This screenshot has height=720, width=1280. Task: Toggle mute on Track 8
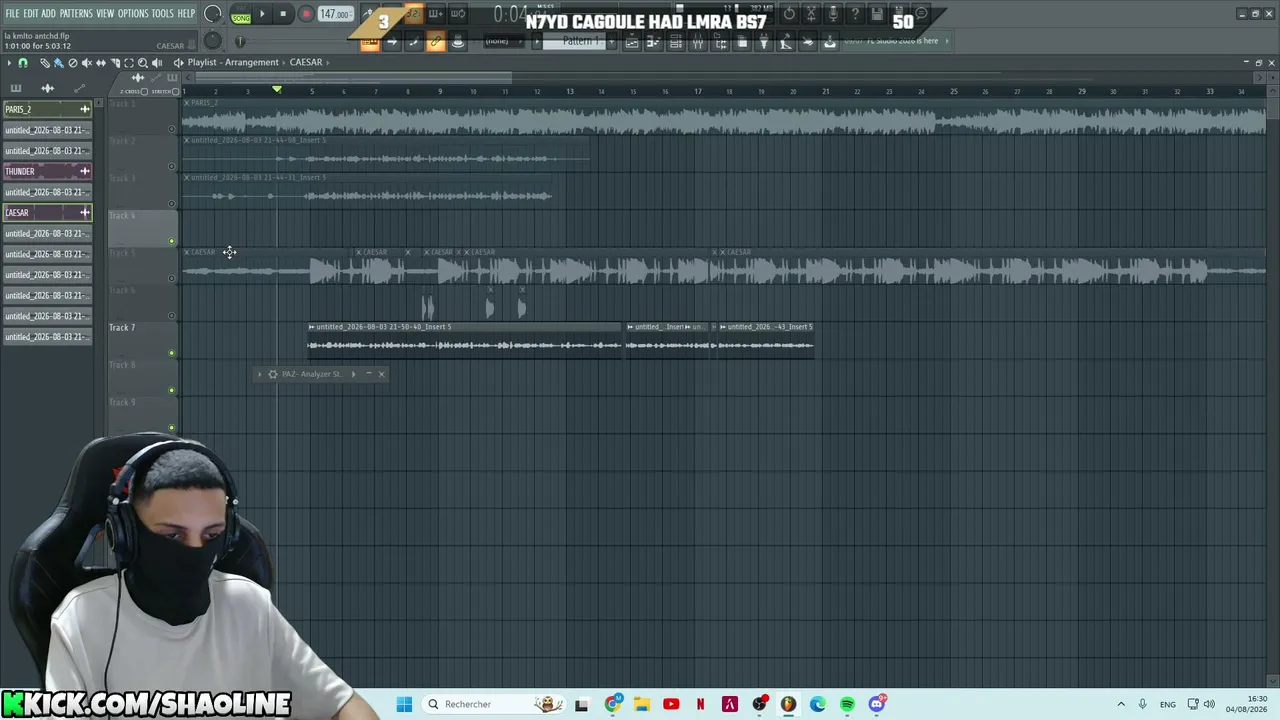(172, 390)
